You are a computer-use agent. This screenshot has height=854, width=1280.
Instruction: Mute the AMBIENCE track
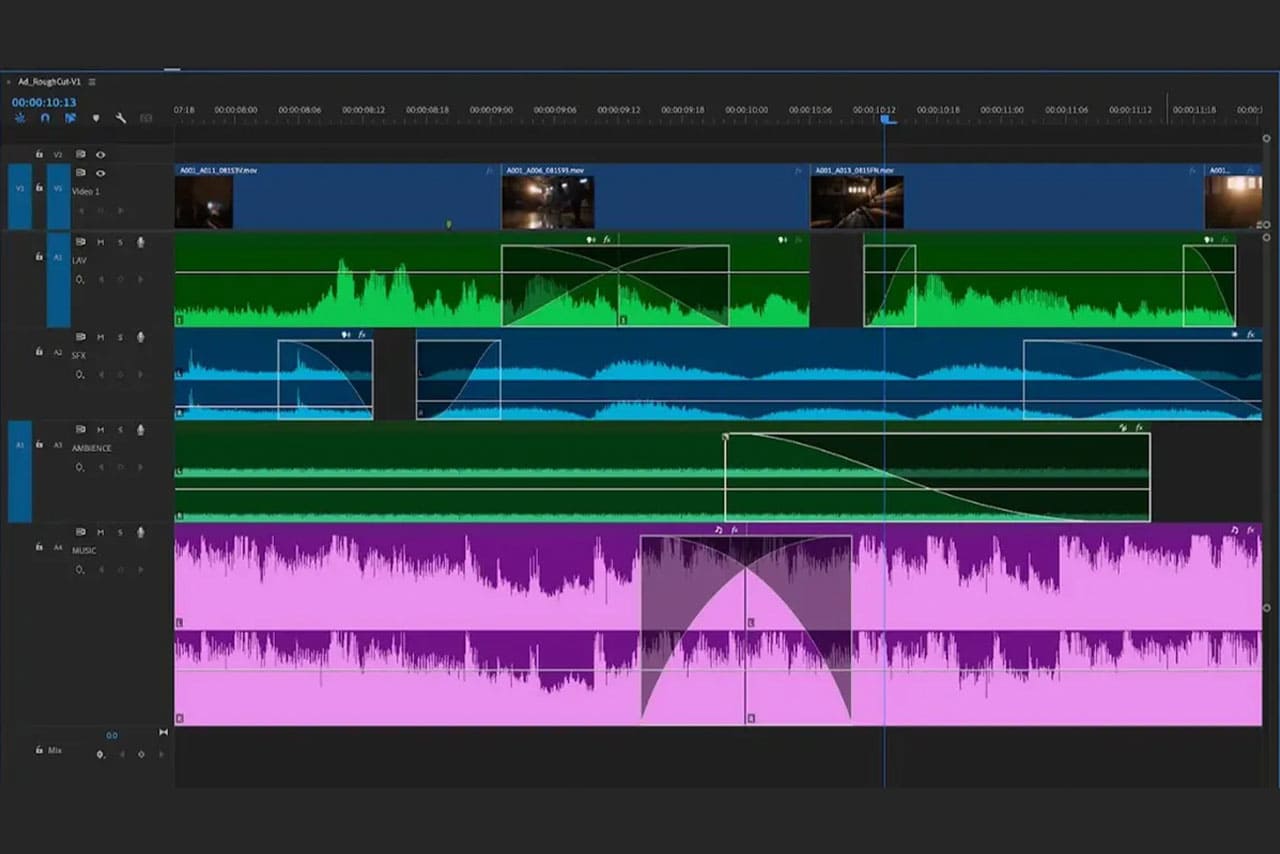click(100, 429)
